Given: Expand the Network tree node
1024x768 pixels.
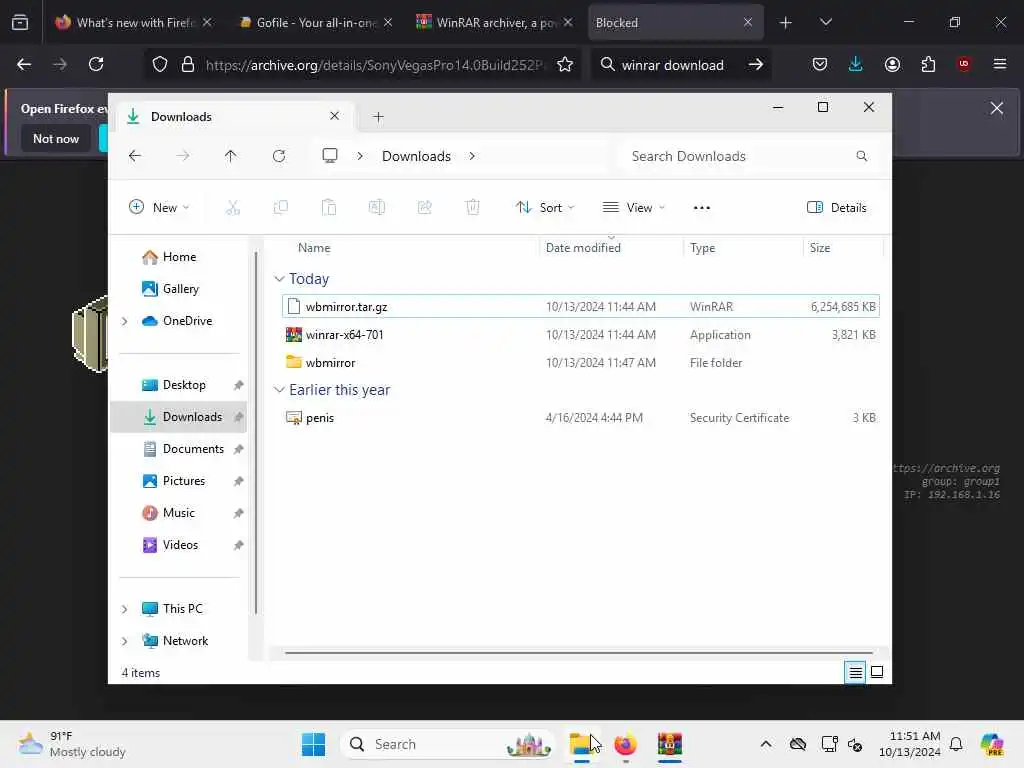Looking at the screenshot, I should point(125,641).
